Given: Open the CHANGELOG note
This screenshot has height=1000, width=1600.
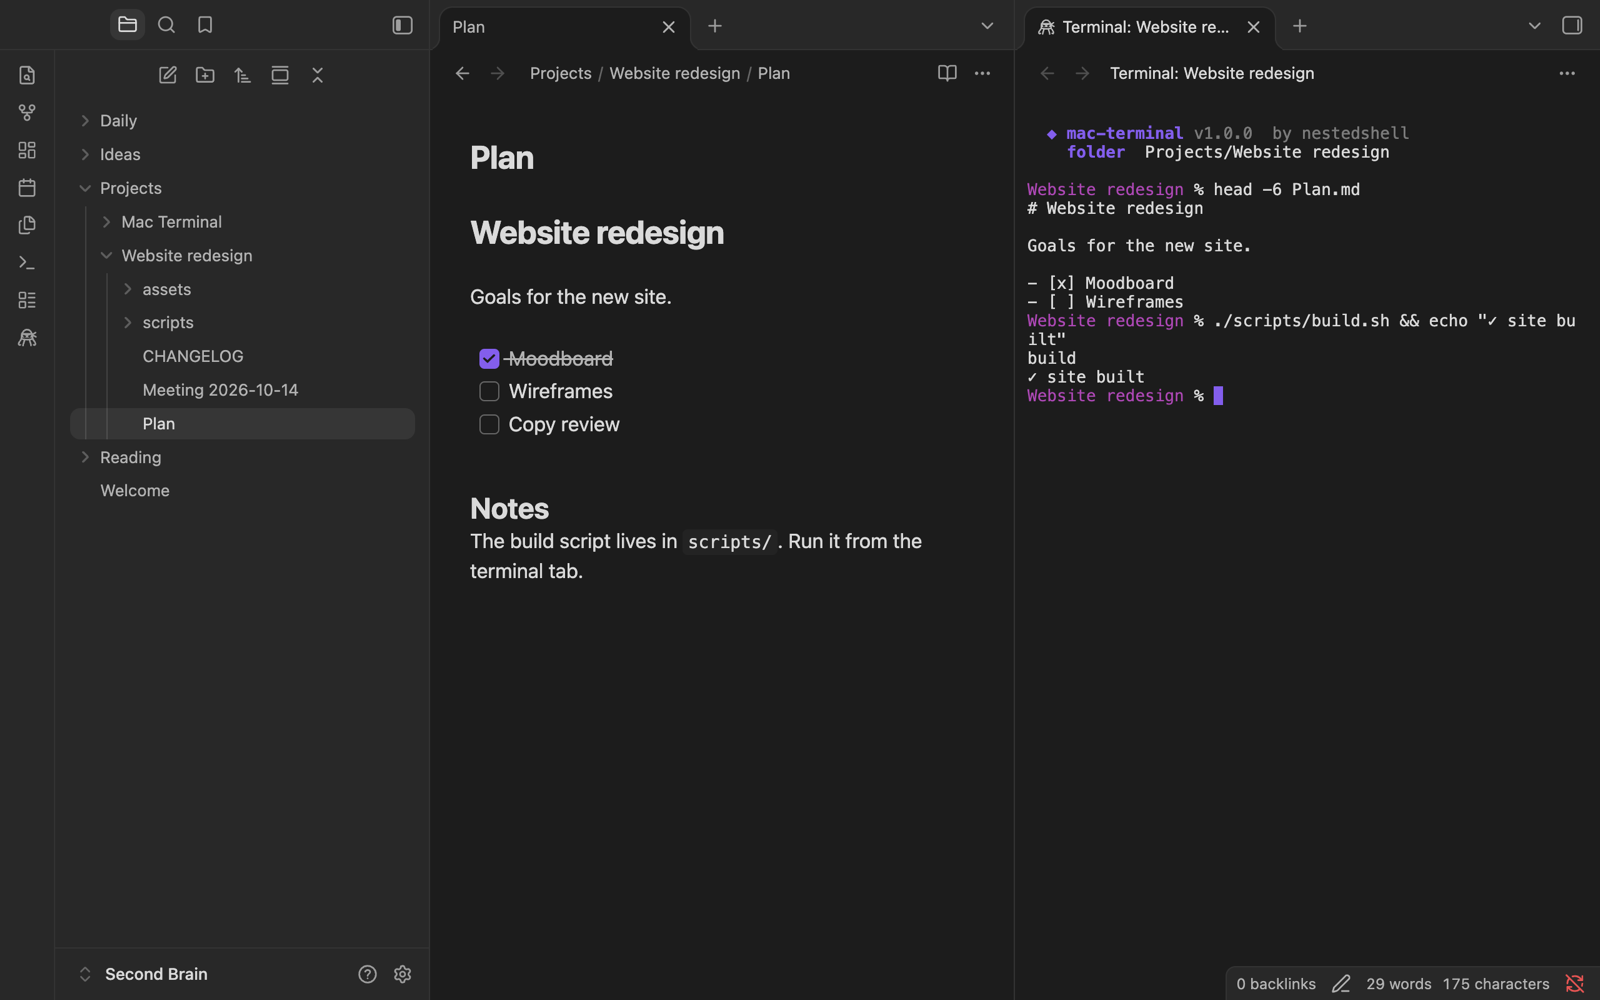Looking at the screenshot, I should [x=193, y=357].
